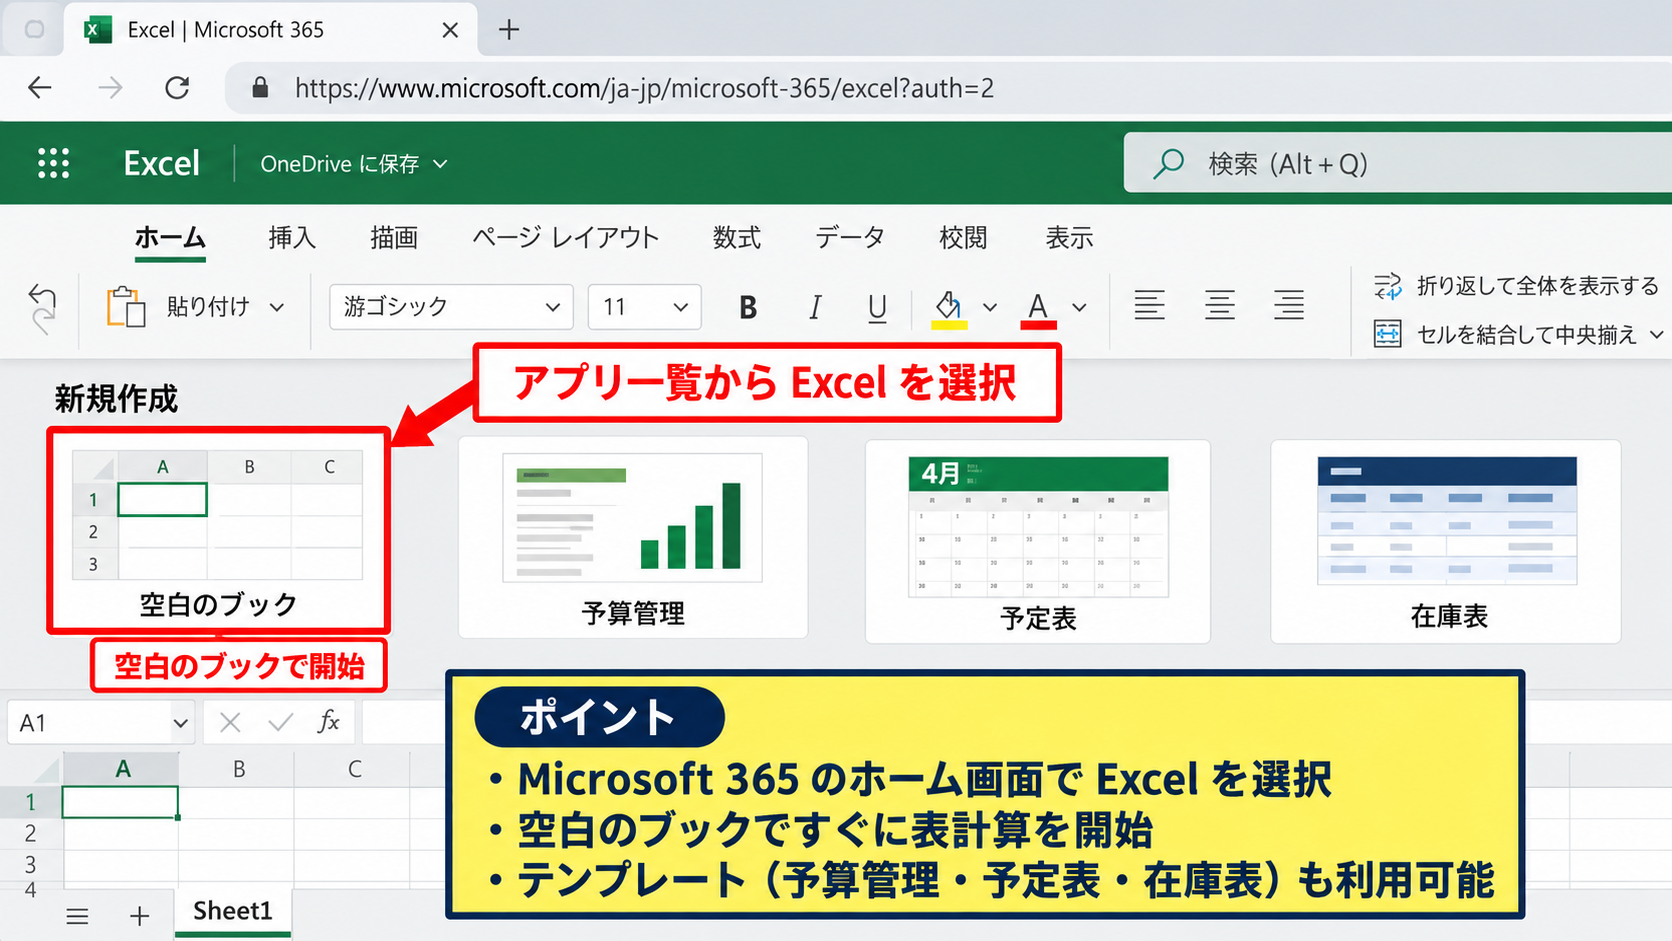Expand the font color dropdown arrow
Viewport: 1672px width, 941px height.
point(1079,307)
